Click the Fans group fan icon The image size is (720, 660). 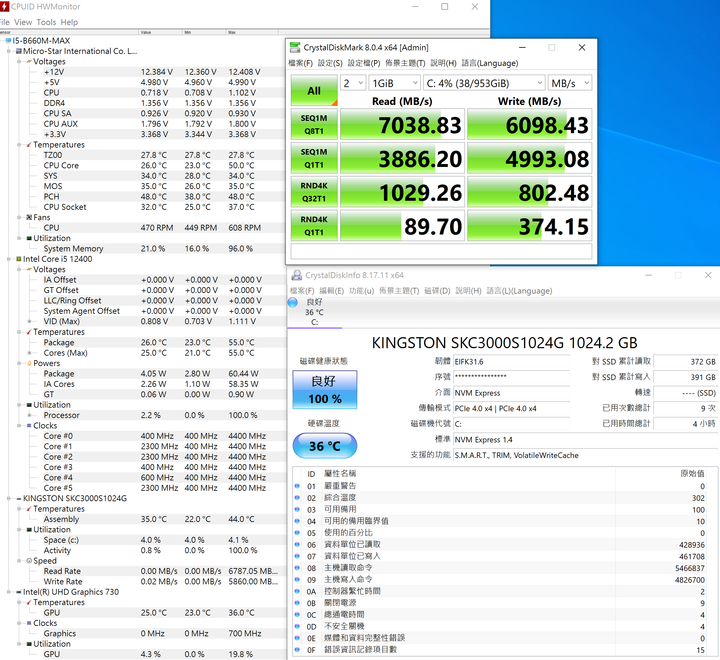(29, 217)
